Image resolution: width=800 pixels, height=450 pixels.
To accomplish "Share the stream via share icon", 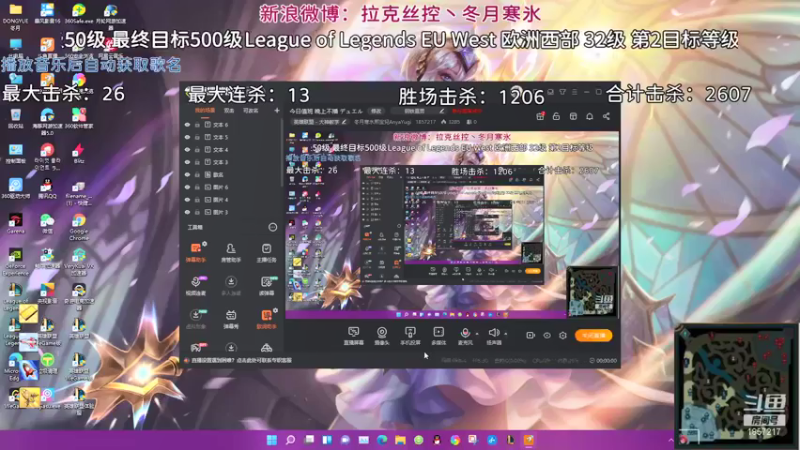I will (x=606, y=116).
